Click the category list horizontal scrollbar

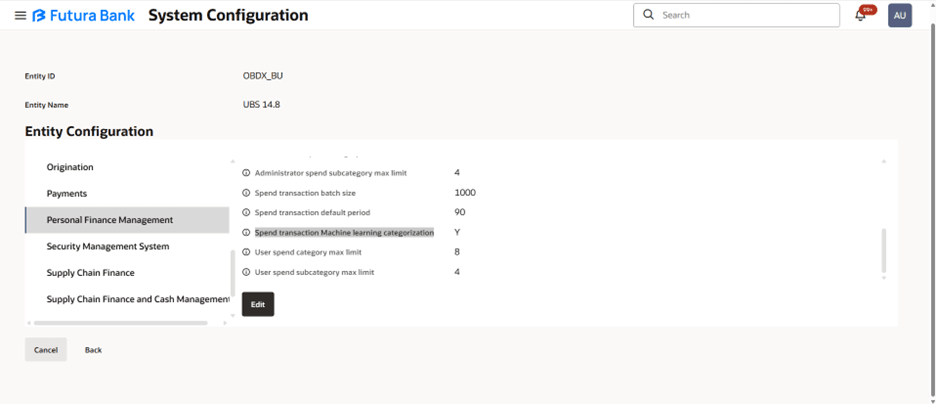120,323
